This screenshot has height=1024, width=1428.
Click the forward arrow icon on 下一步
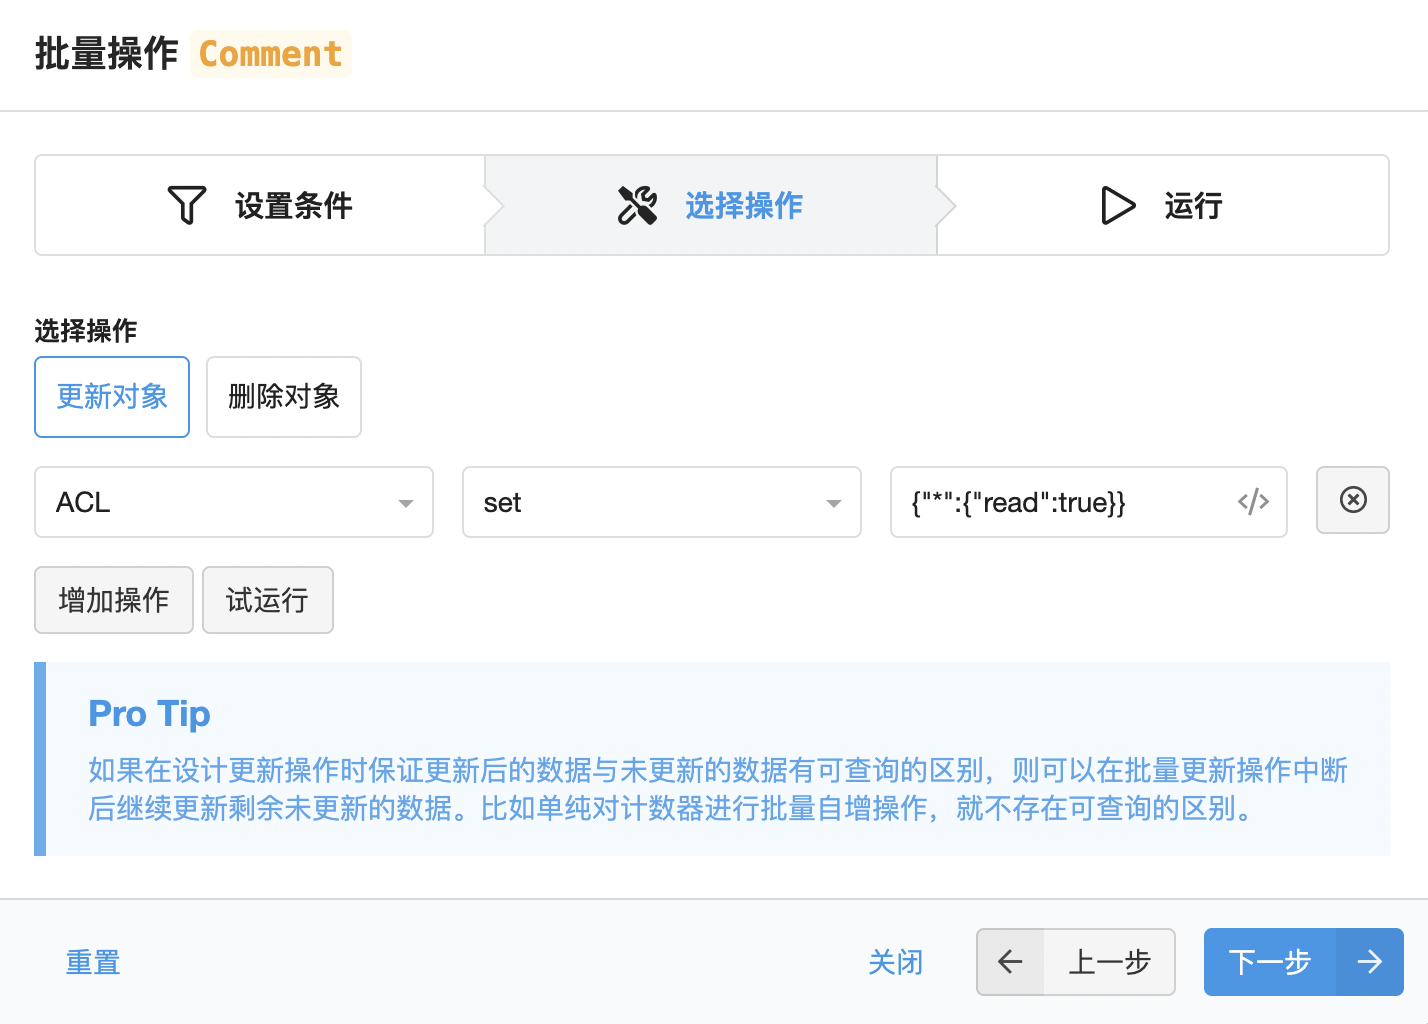coord(1369,962)
